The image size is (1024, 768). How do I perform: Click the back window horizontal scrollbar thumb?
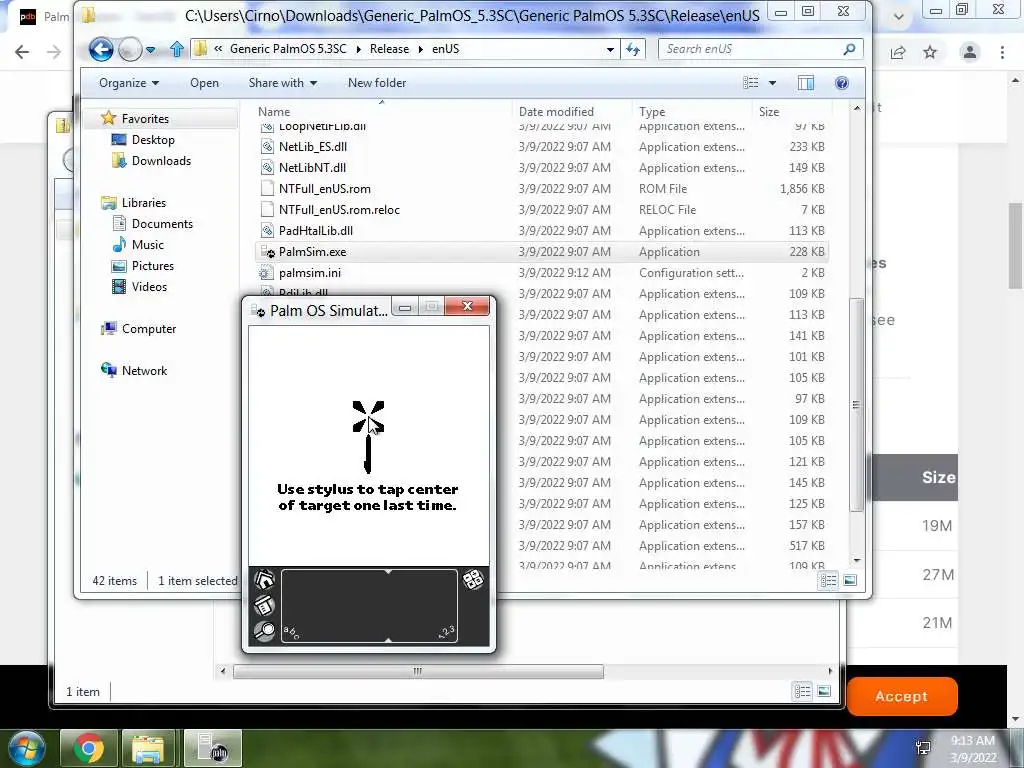[x=418, y=671]
